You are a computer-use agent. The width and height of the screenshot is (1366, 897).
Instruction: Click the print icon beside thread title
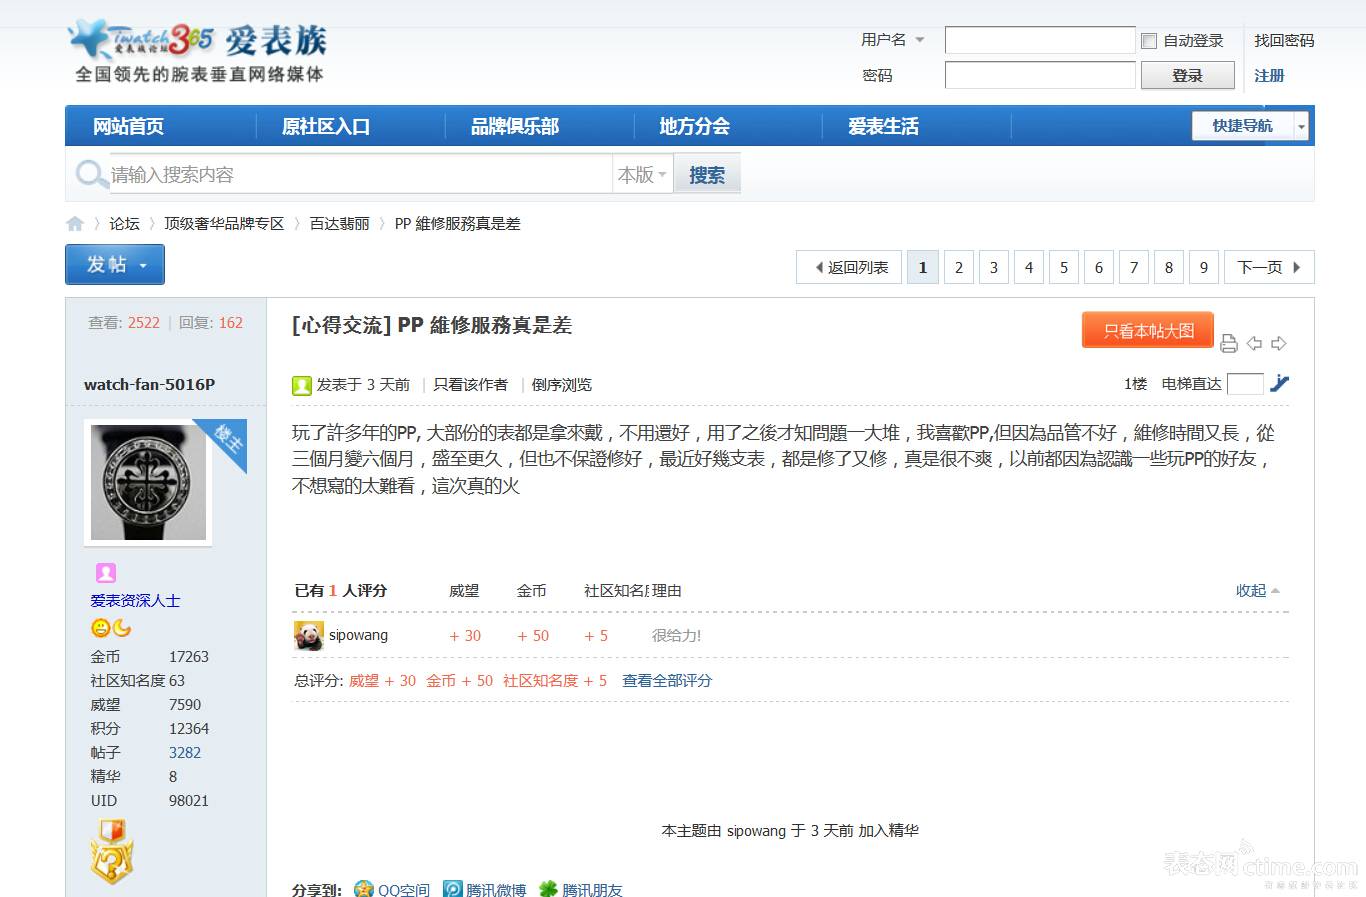(x=1229, y=344)
